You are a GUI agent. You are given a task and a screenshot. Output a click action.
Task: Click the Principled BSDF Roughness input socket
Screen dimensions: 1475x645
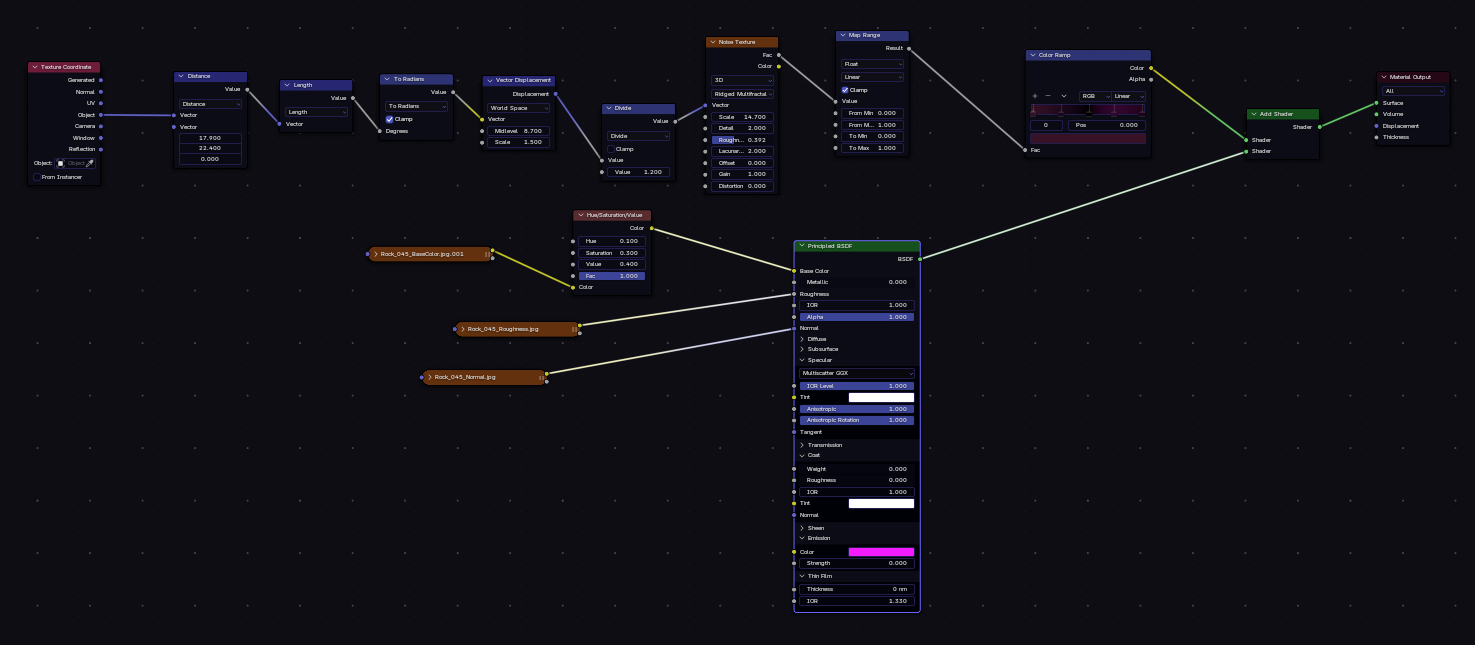(x=794, y=294)
